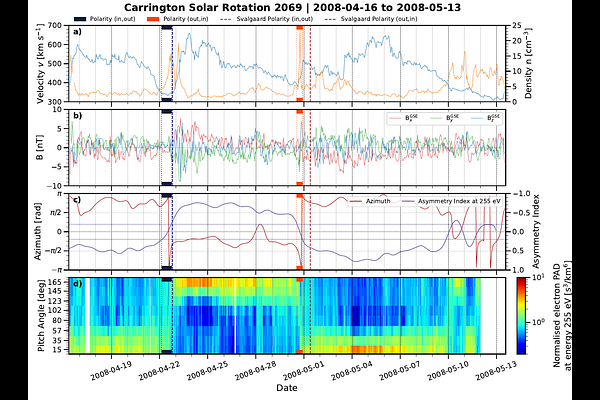
Task: Click the "25" density axis tick
Action: coord(517,26)
